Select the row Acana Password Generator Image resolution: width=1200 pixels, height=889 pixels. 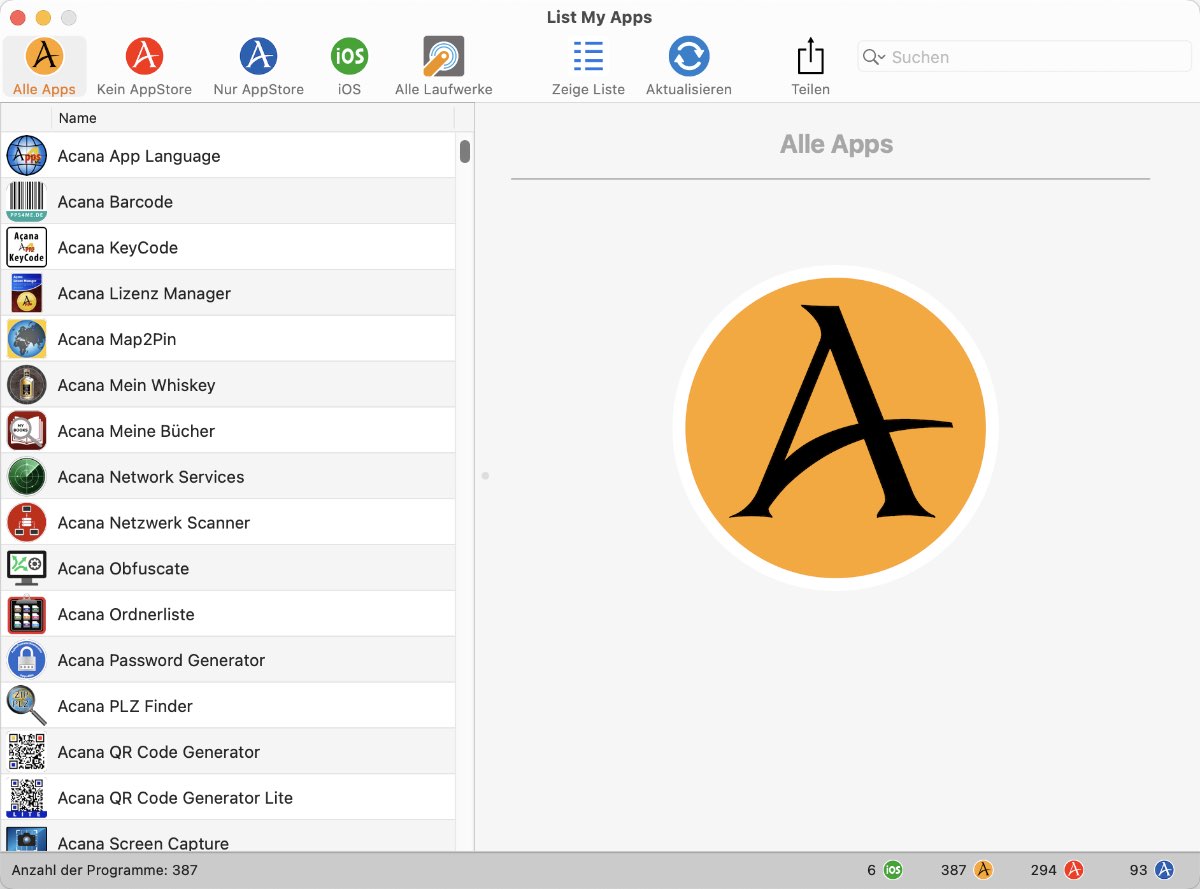click(228, 660)
